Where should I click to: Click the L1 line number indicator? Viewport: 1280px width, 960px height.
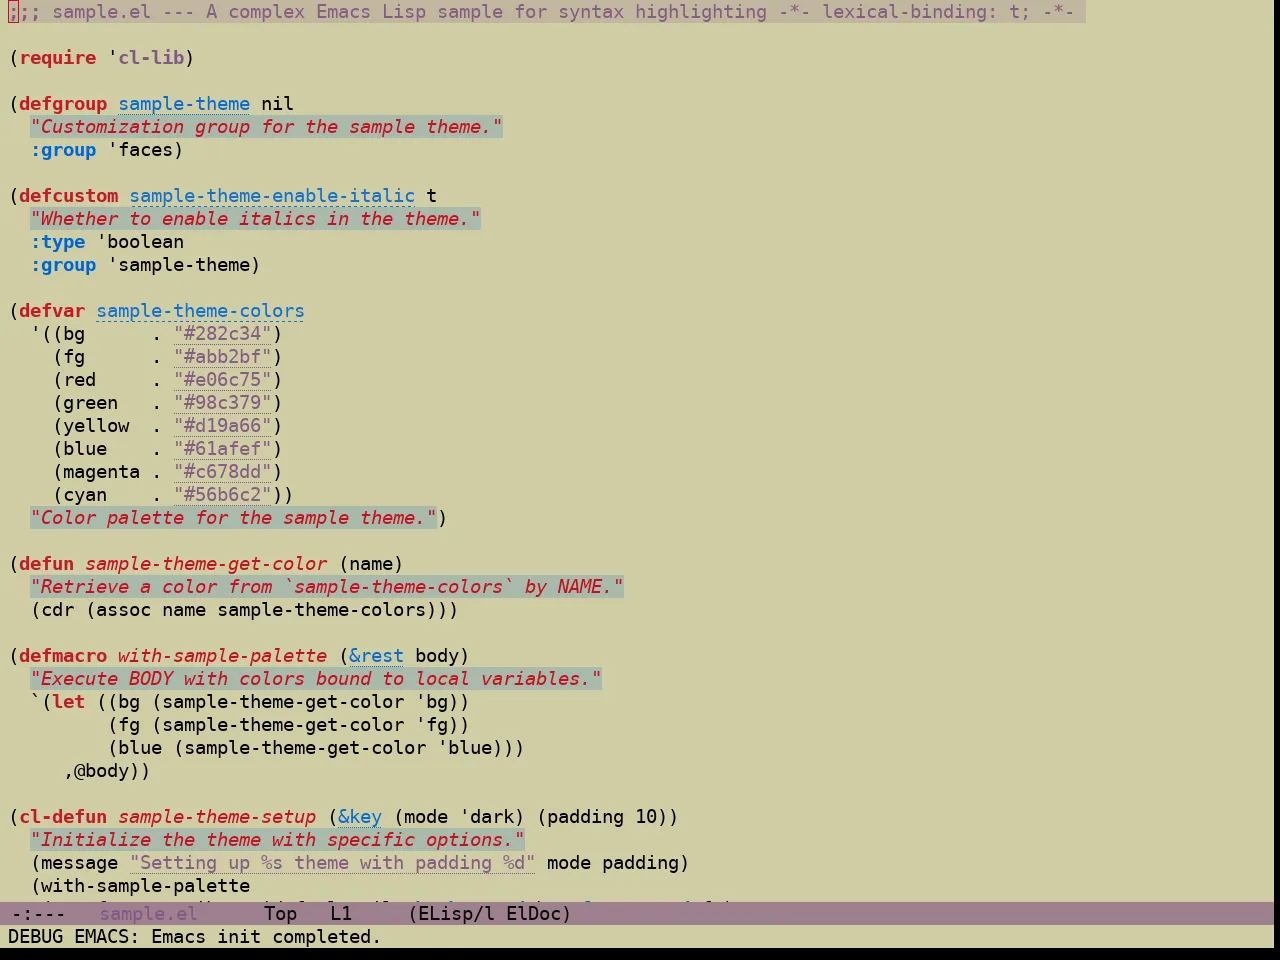coord(341,913)
